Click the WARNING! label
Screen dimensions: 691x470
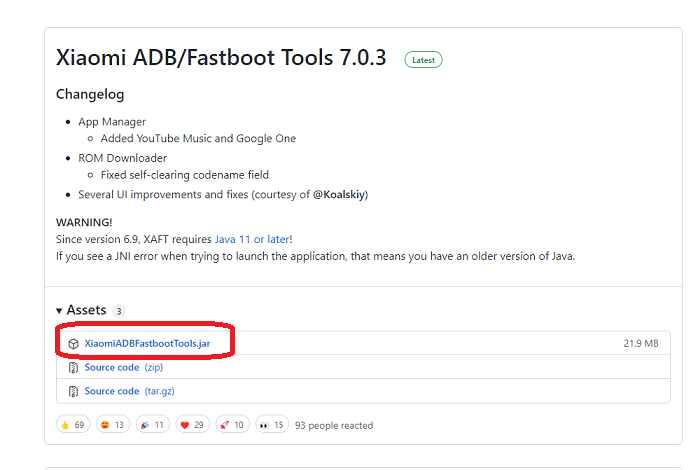pyautogui.click(x=84, y=222)
